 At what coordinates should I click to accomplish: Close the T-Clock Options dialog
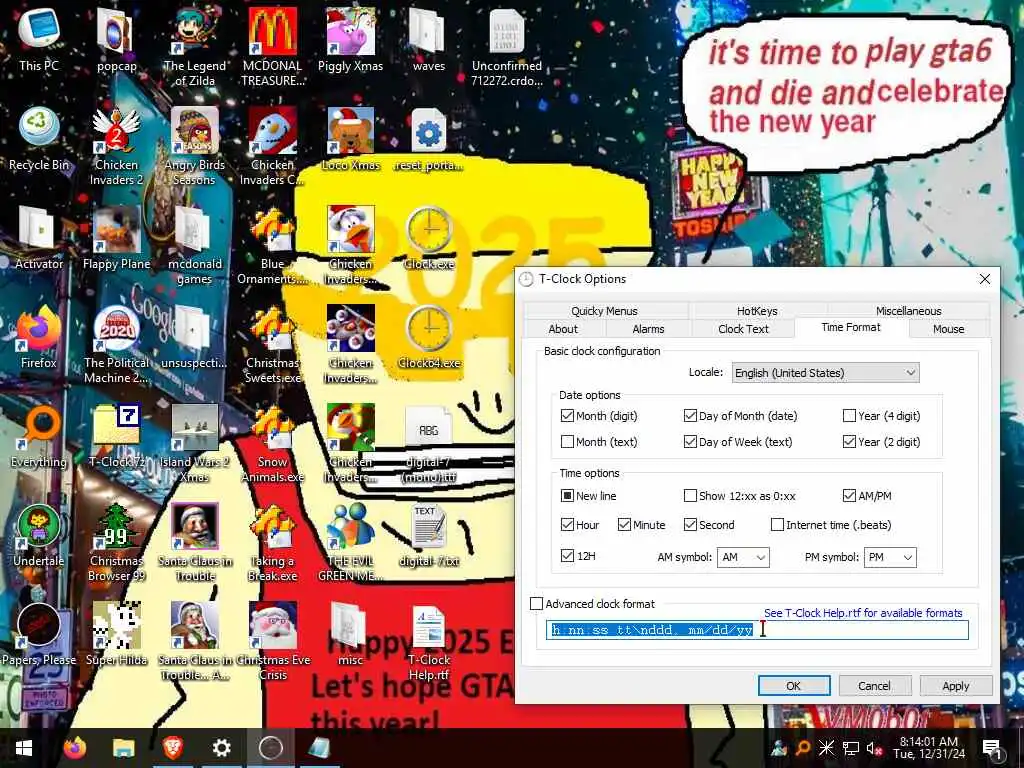984,279
